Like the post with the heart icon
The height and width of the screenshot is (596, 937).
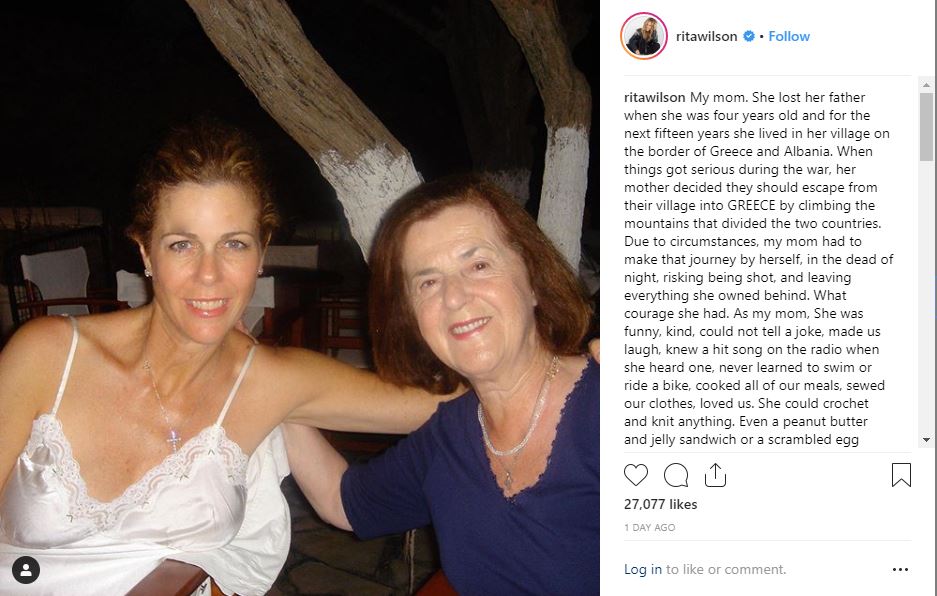tap(636, 474)
